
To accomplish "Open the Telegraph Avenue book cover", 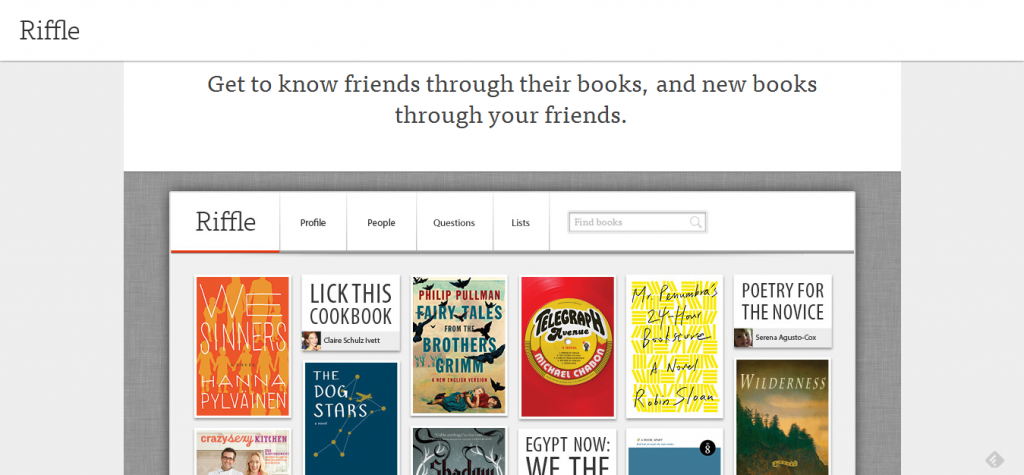I will click(567, 346).
